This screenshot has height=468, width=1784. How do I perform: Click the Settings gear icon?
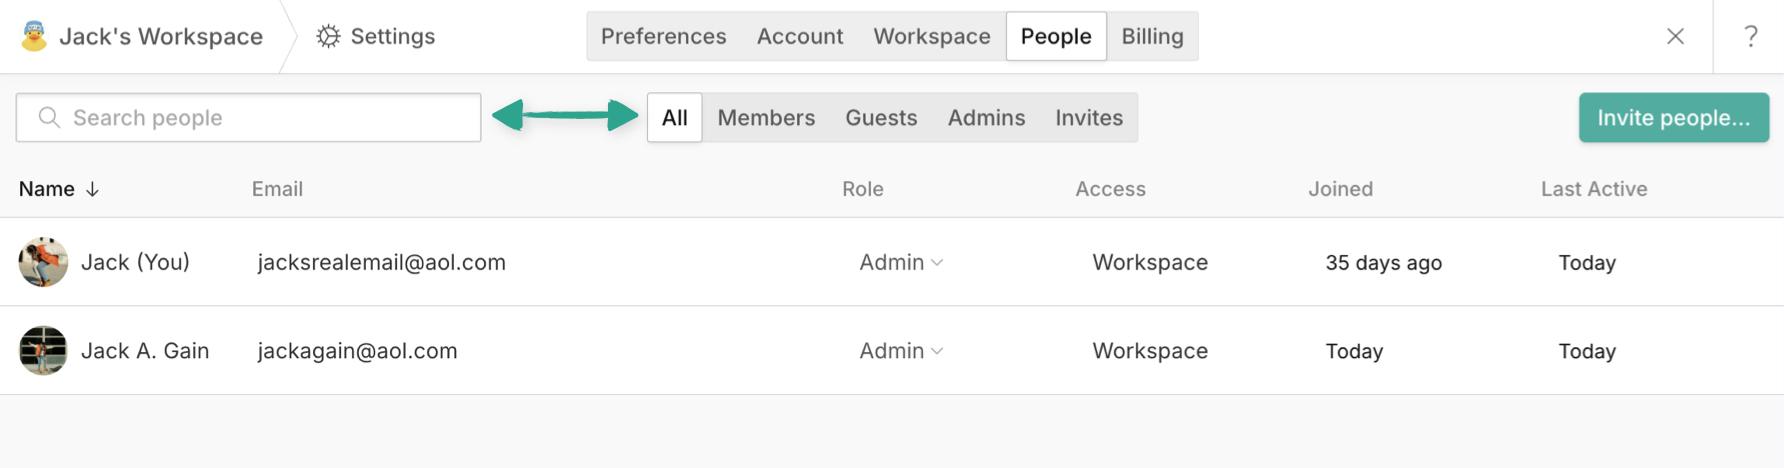pos(328,37)
